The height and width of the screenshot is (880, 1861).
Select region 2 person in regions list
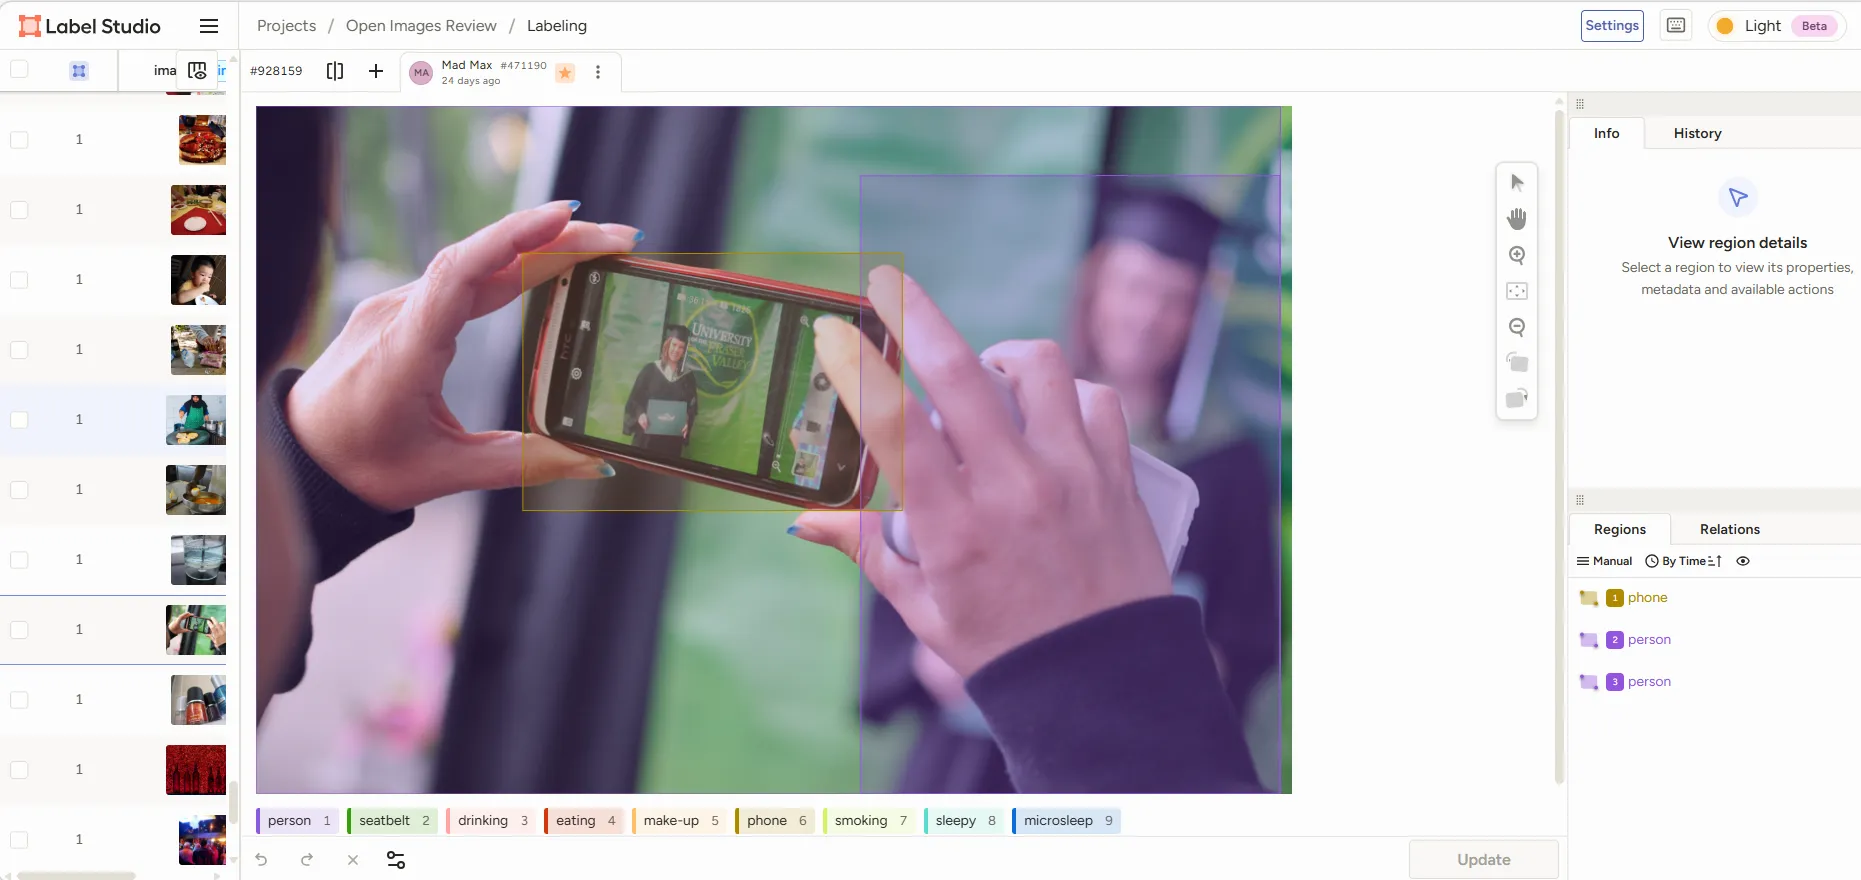click(x=1714, y=640)
